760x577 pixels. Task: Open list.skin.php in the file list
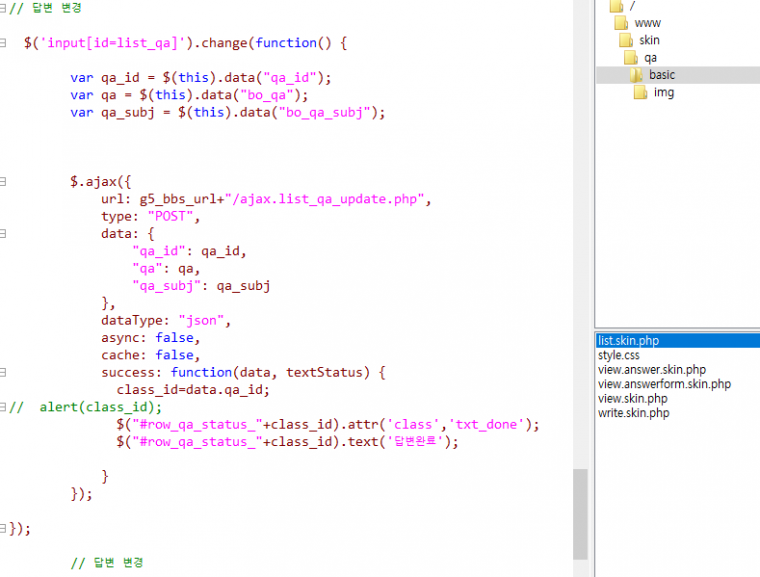(x=628, y=341)
